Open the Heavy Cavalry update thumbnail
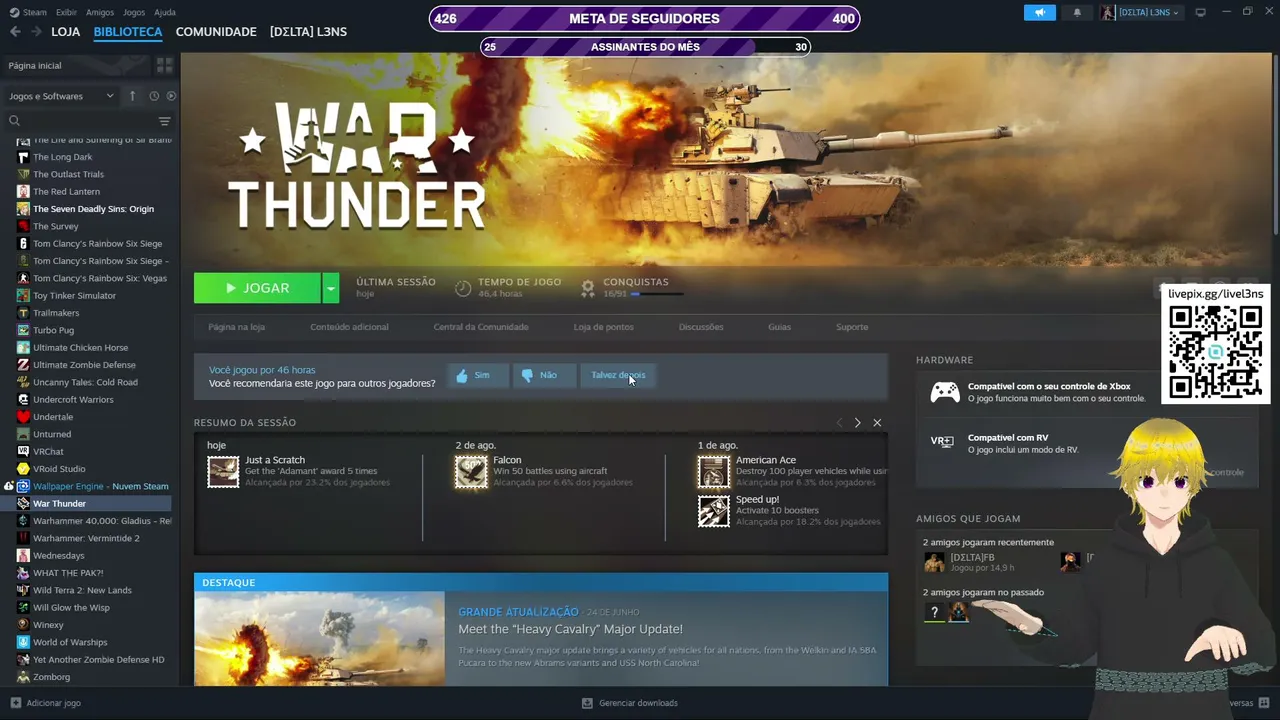The width and height of the screenshot is (1280, 720). tap(319, 639)
